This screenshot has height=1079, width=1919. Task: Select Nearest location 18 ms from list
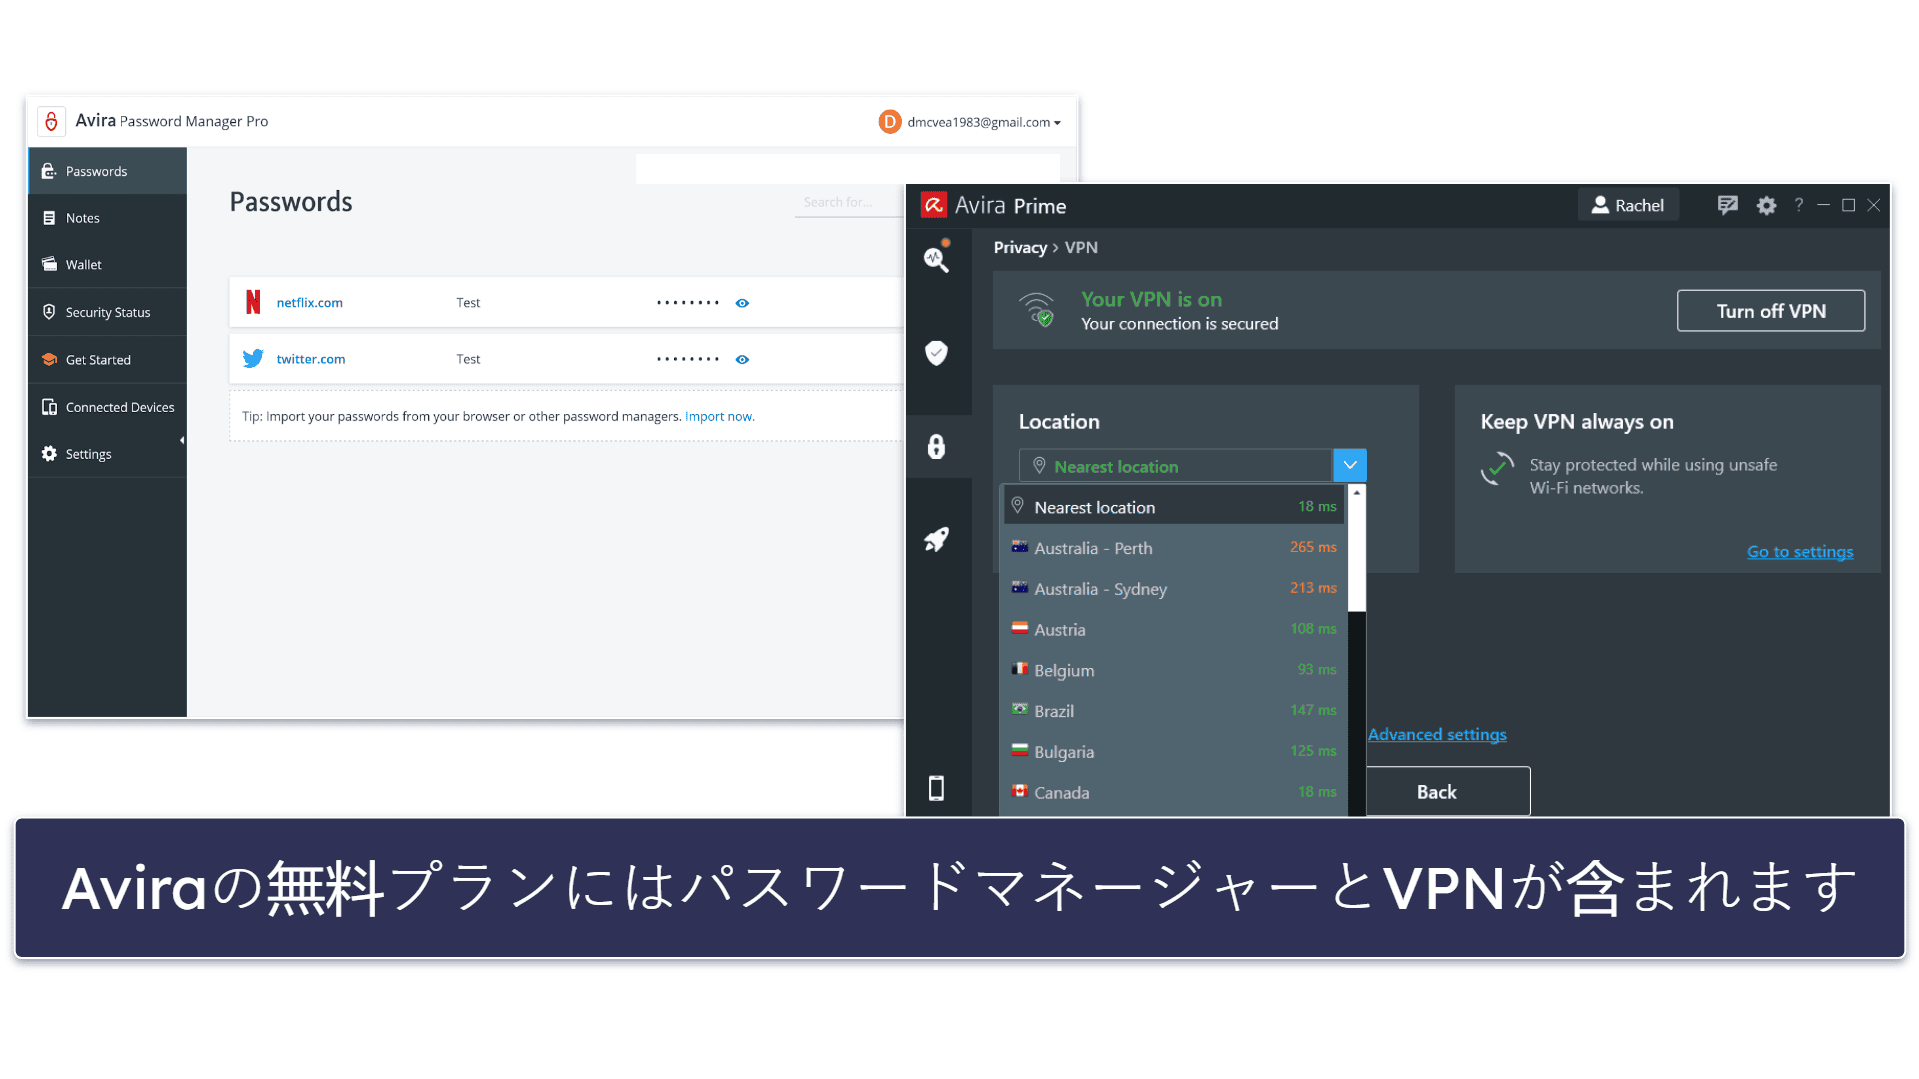1174,507
